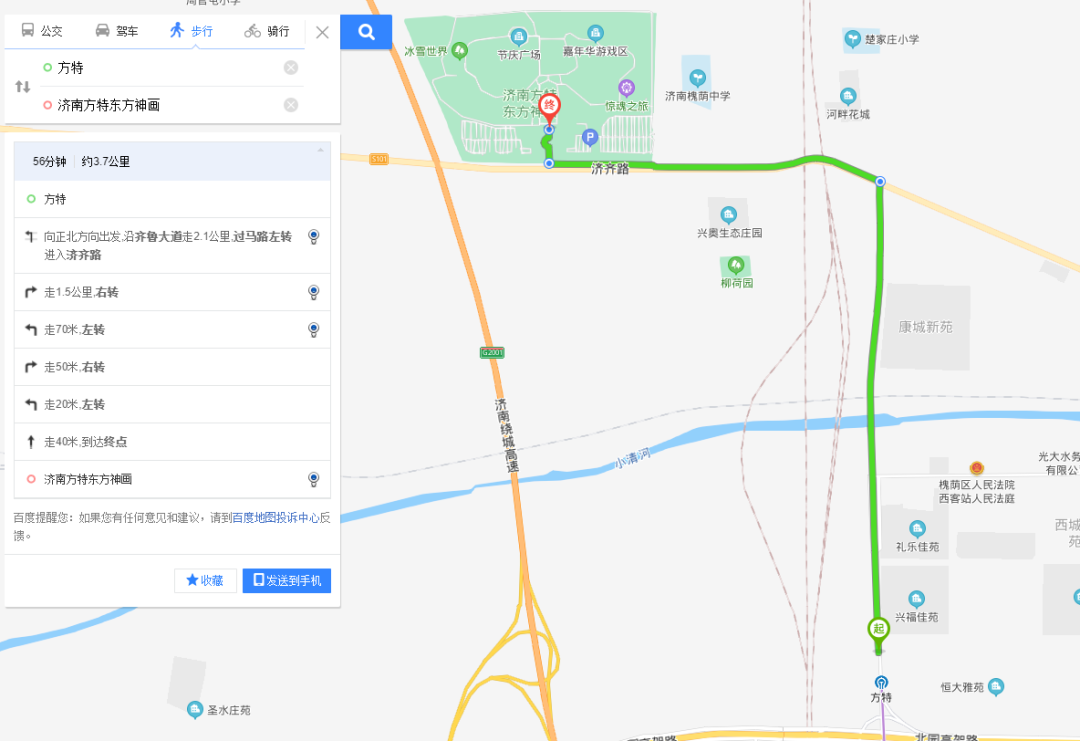
Task: Click 发送到手机 button
Action: (x=287, y=581)
